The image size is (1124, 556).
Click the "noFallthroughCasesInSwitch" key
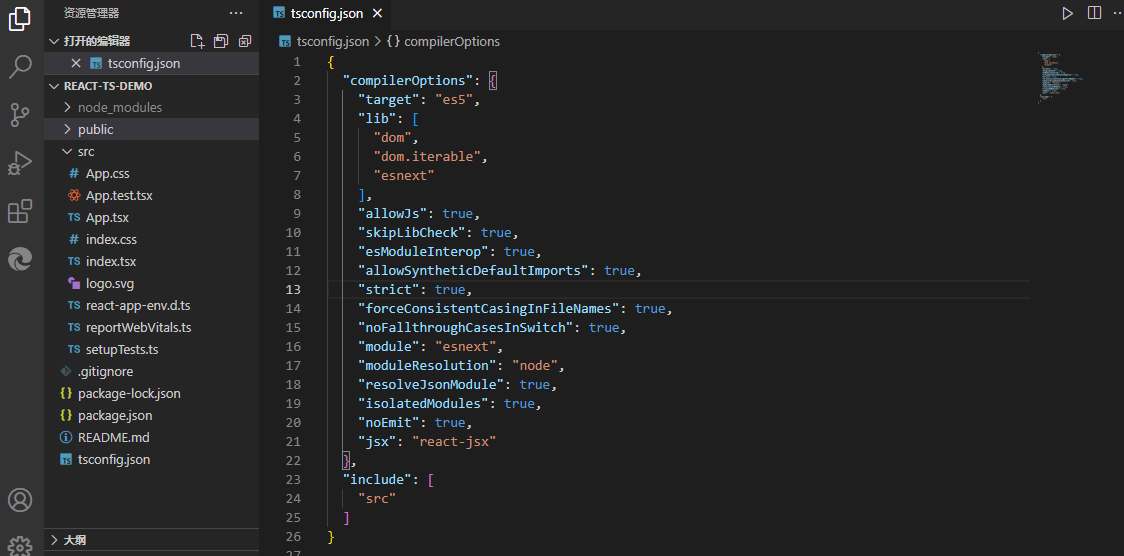[x=466, y=327]
